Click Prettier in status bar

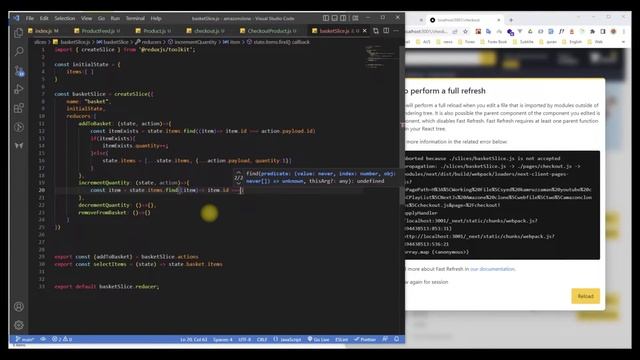(x=365, y=339)
